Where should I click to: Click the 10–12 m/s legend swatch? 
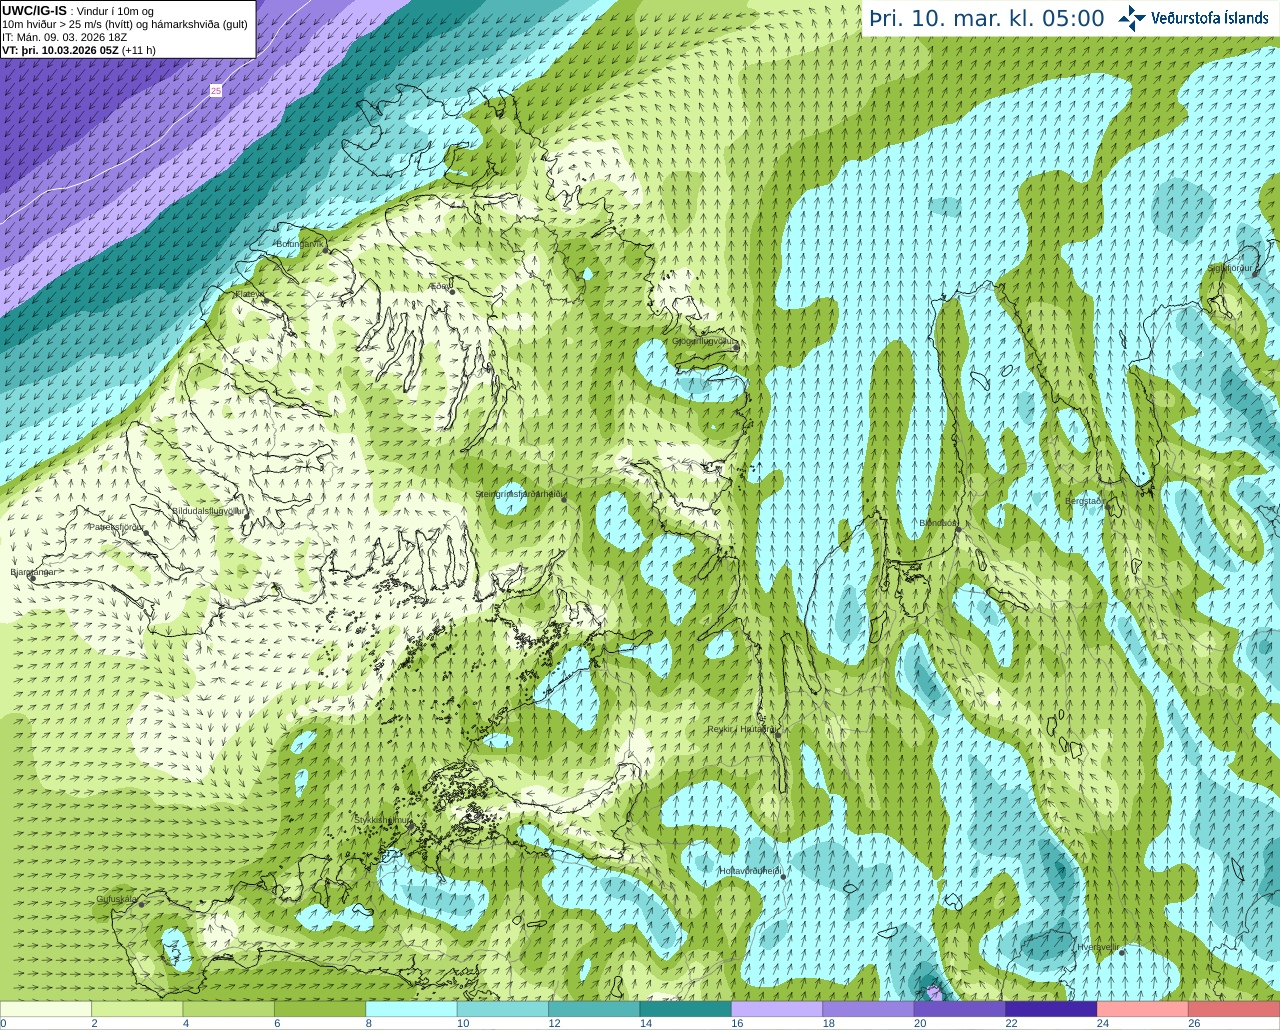coord(503,1009)
